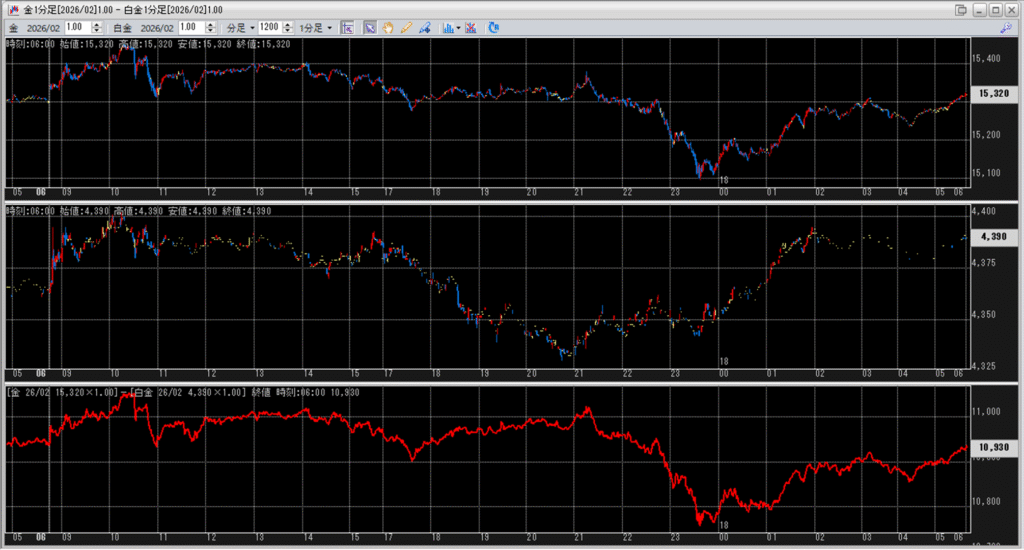Click the delete indicators chart icon
Image resolution: width=1024 pixels, height=550 pixels.
pyautogui.click(x=471, y=27)
